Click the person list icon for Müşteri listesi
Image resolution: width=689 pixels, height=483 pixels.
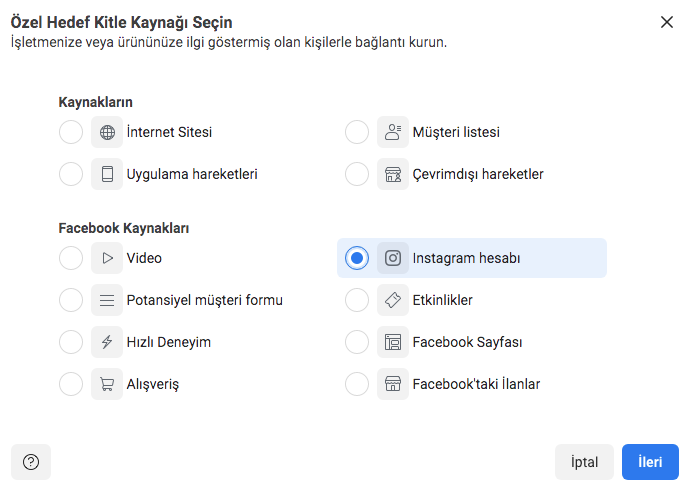393,132
